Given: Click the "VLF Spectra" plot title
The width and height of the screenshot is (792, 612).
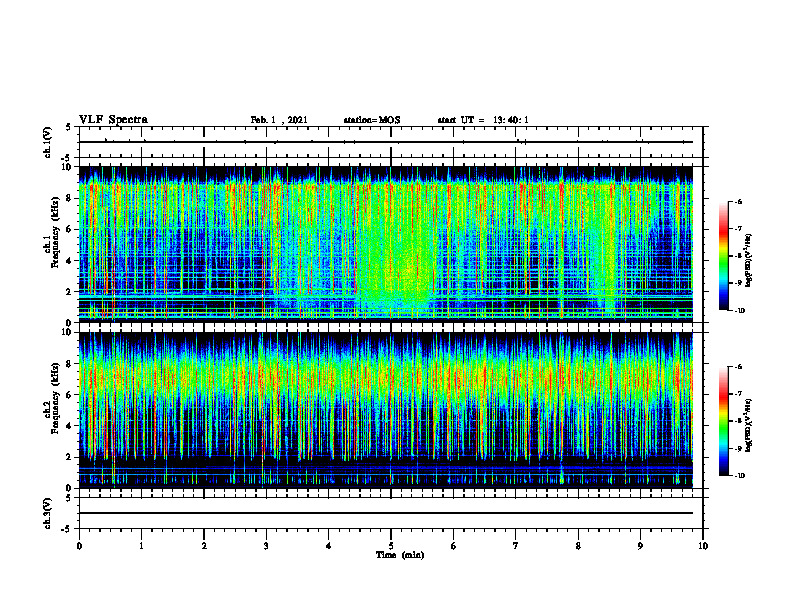Looking at the screenshot, I should click(x=113, y=120).
